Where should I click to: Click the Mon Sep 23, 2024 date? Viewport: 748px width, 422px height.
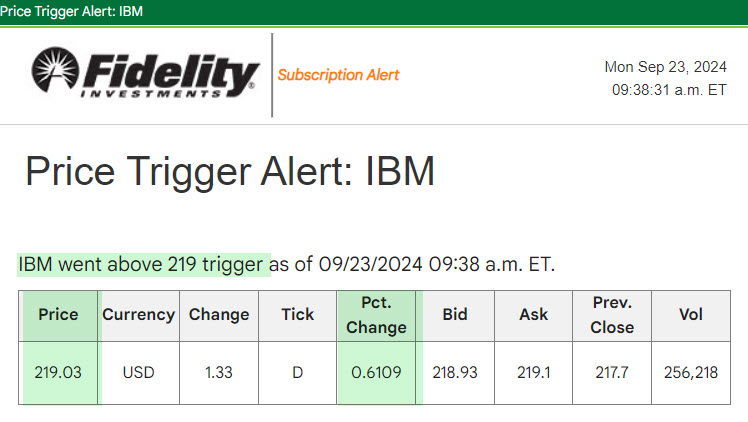coord(665,67)
